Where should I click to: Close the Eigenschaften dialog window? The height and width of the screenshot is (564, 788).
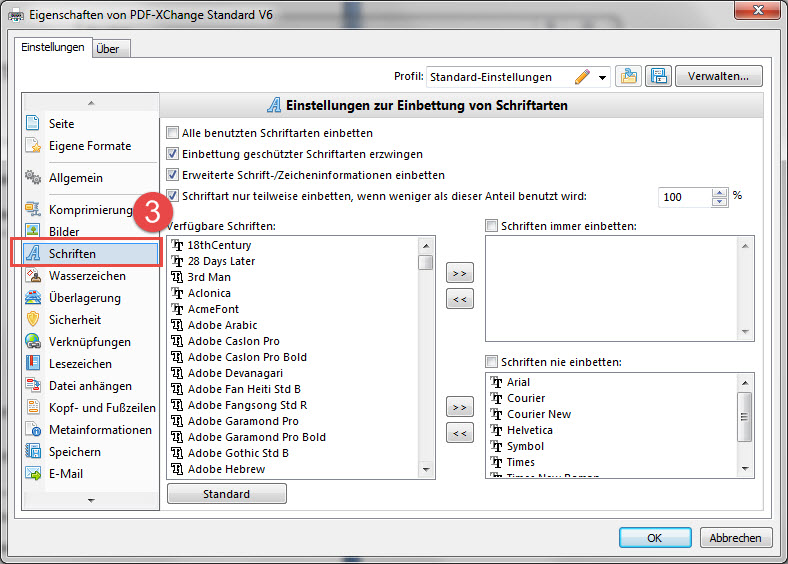click(758, 10)
